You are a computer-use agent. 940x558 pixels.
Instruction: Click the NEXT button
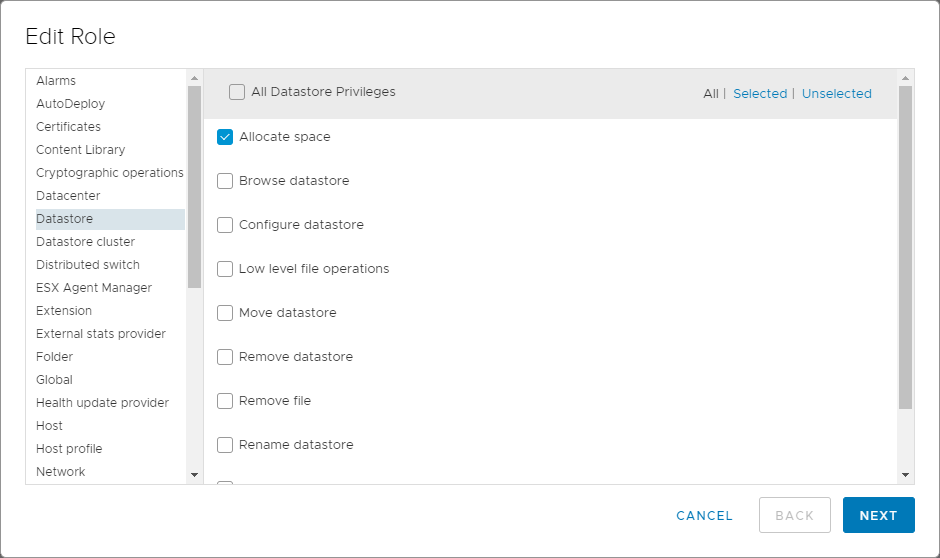878,515
